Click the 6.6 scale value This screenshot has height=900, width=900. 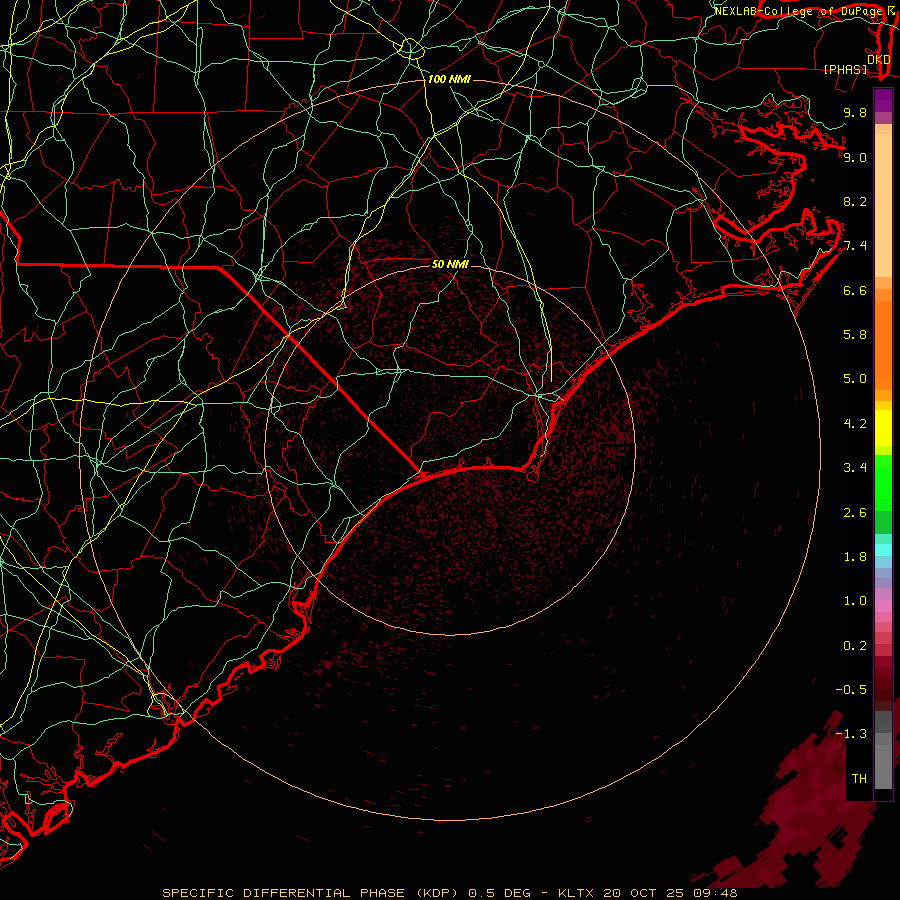(x=855, y=290)
